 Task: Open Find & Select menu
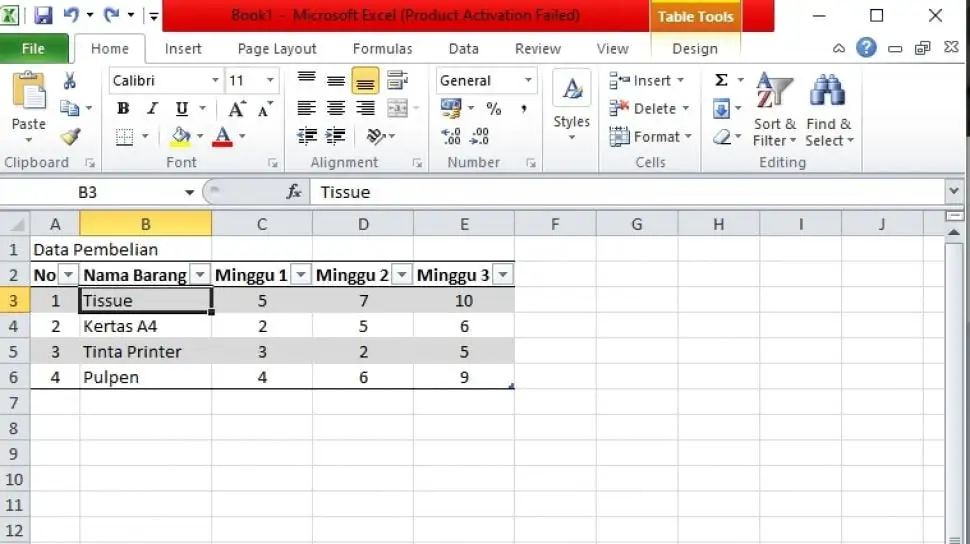829,109
